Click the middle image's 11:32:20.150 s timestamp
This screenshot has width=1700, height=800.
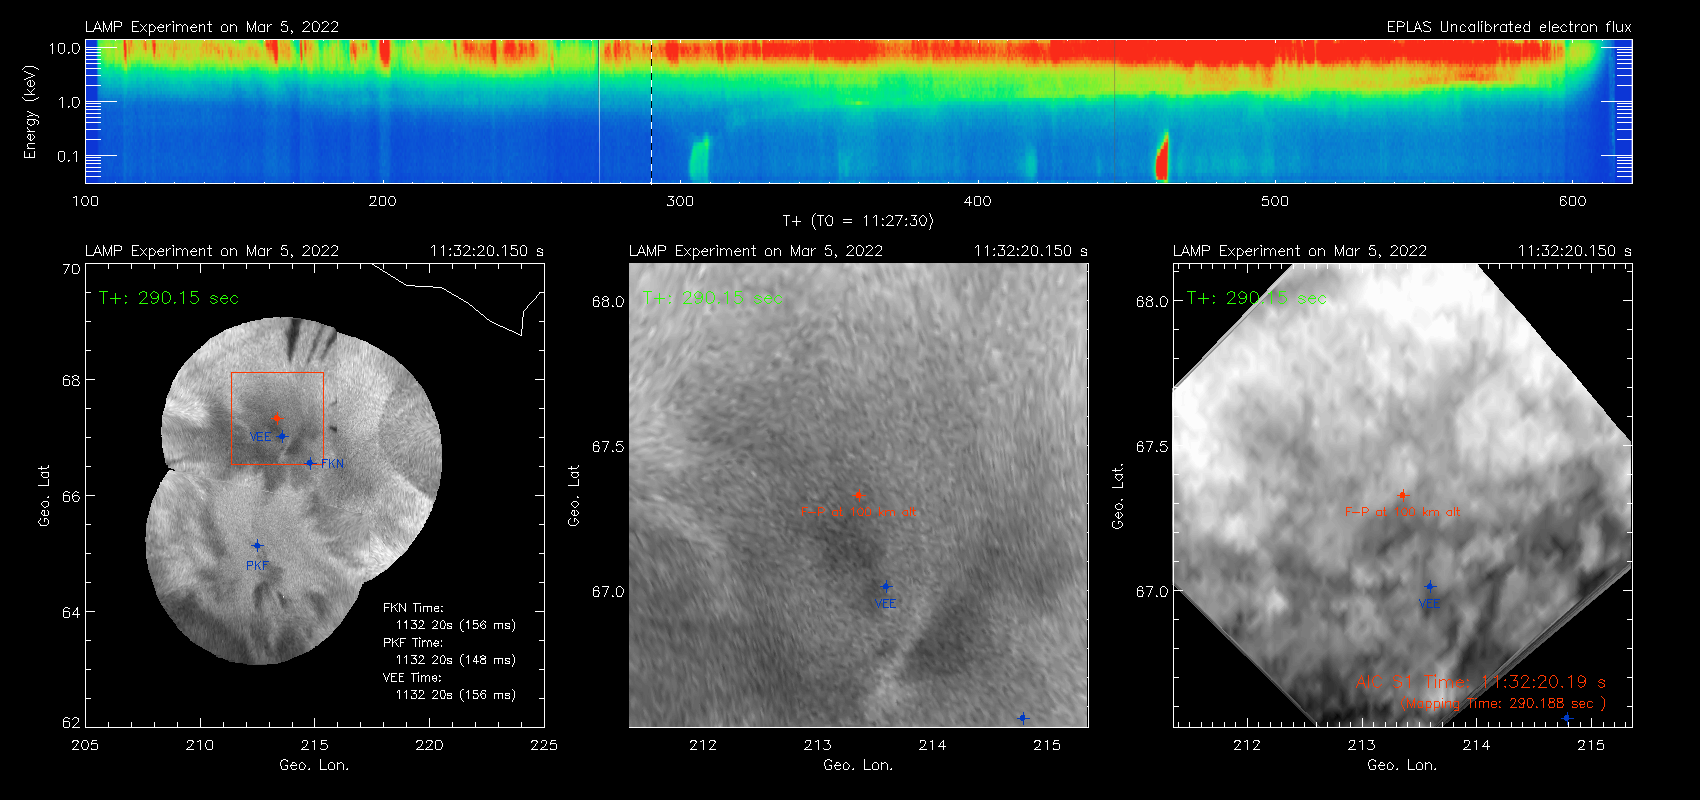1031,251
